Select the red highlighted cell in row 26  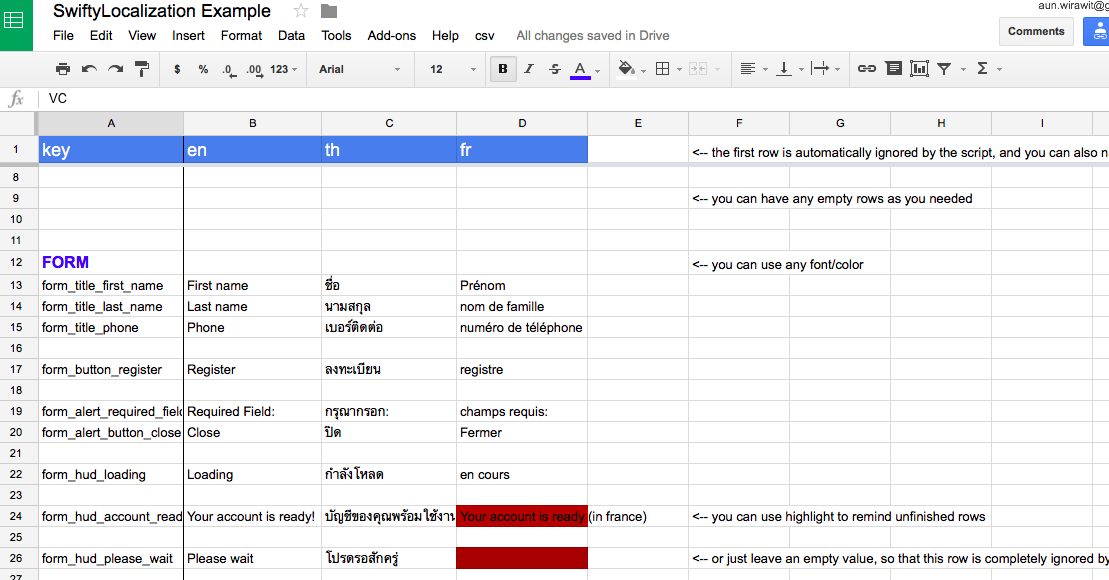click(x=522, y=558)
